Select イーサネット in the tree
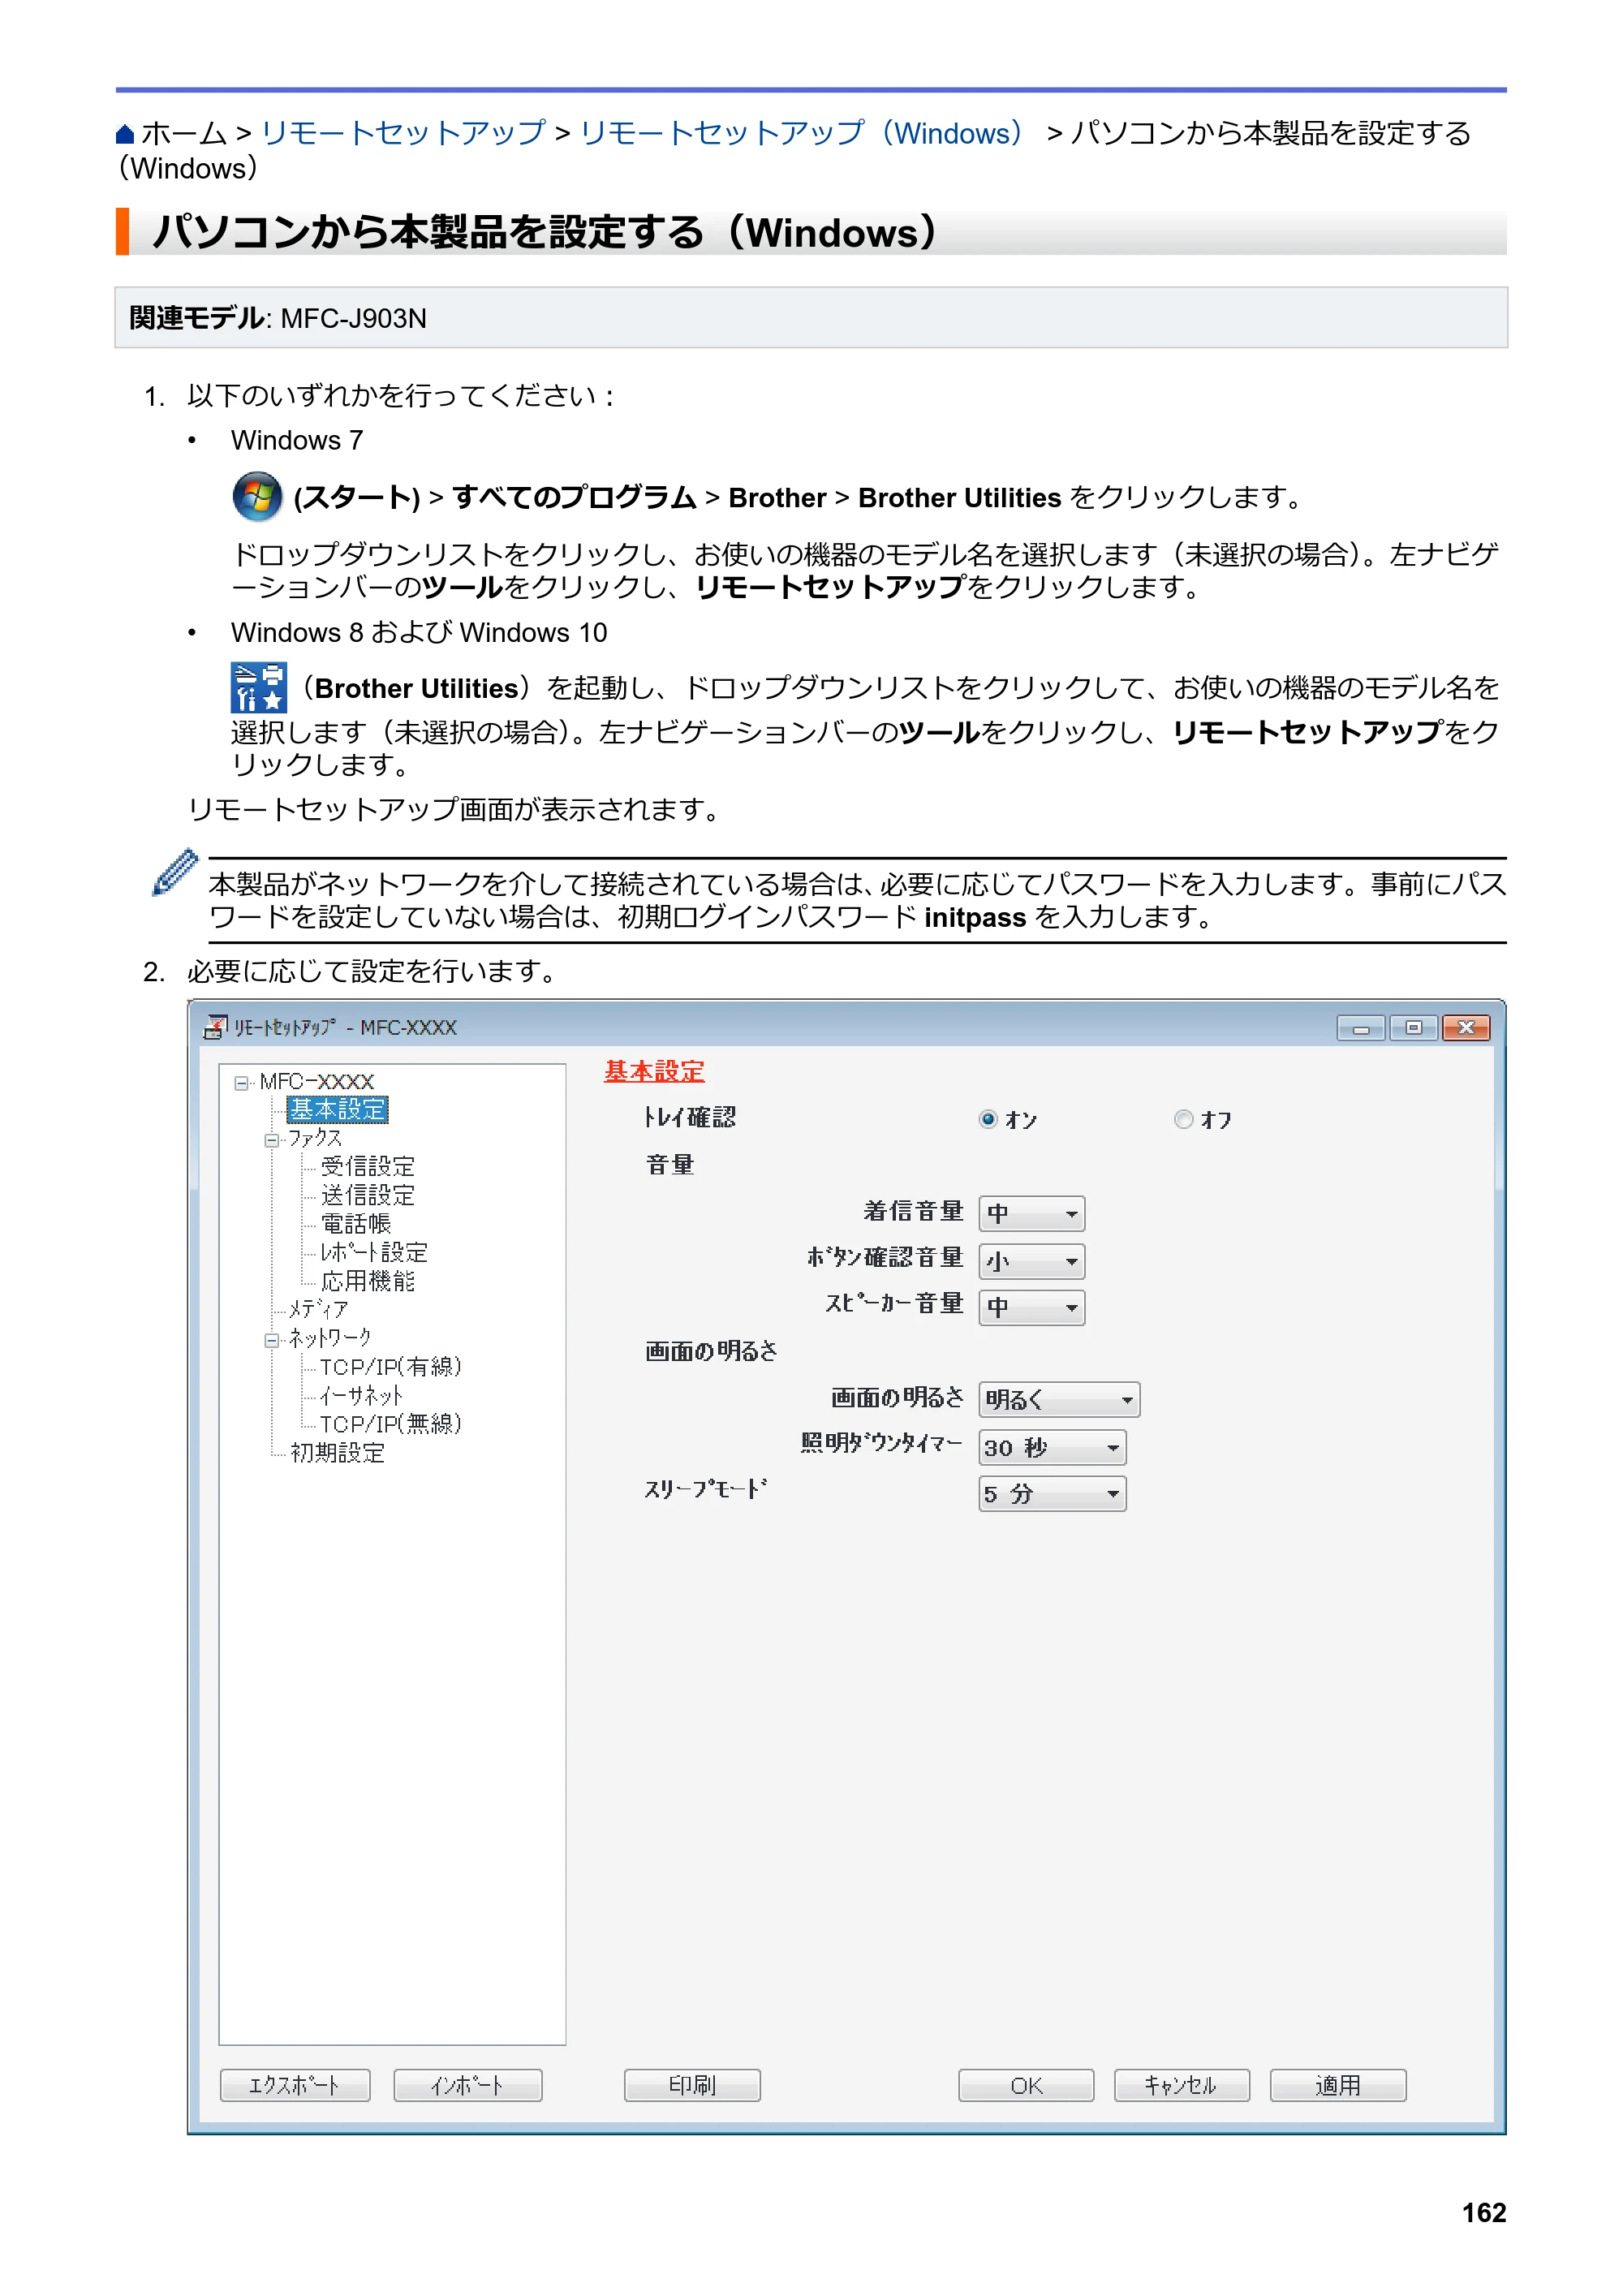The height and width of the screenshot is (2296, 1623). point(361,1395)
